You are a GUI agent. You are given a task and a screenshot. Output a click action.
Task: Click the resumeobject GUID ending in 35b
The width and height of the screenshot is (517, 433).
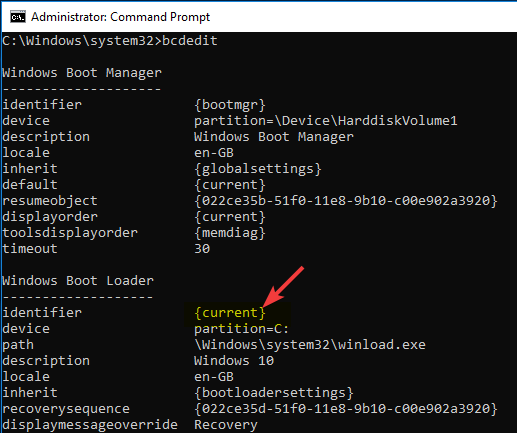pyautogui.click(x=346, y=201)
